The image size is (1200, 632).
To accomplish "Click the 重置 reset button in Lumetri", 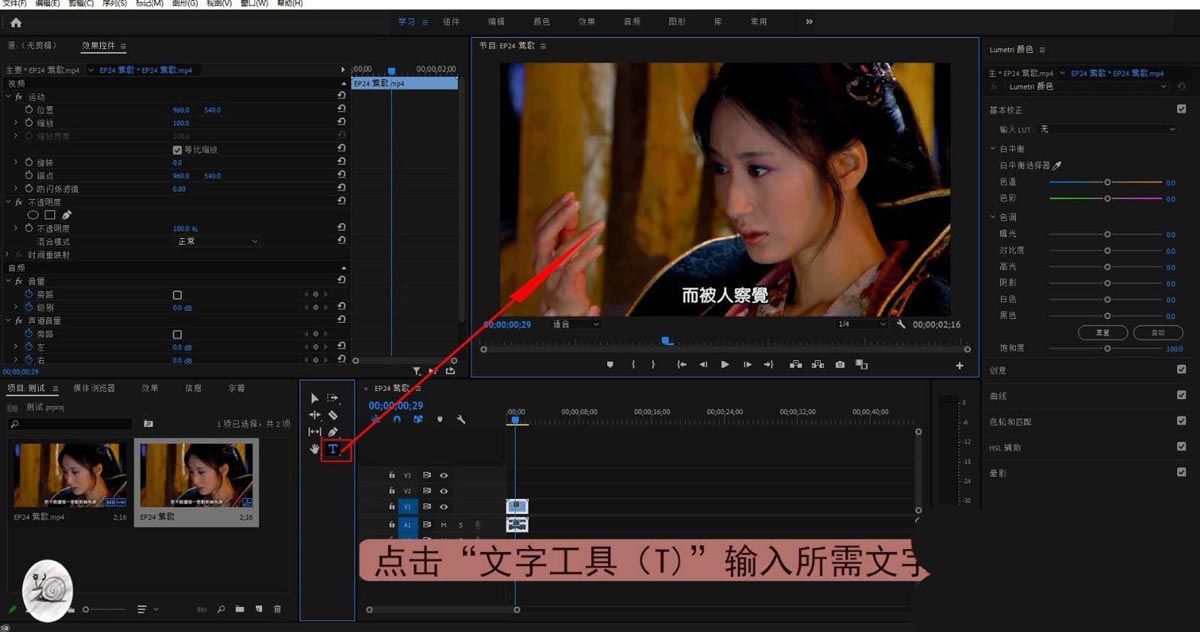I will click(x=1103, y=332).
